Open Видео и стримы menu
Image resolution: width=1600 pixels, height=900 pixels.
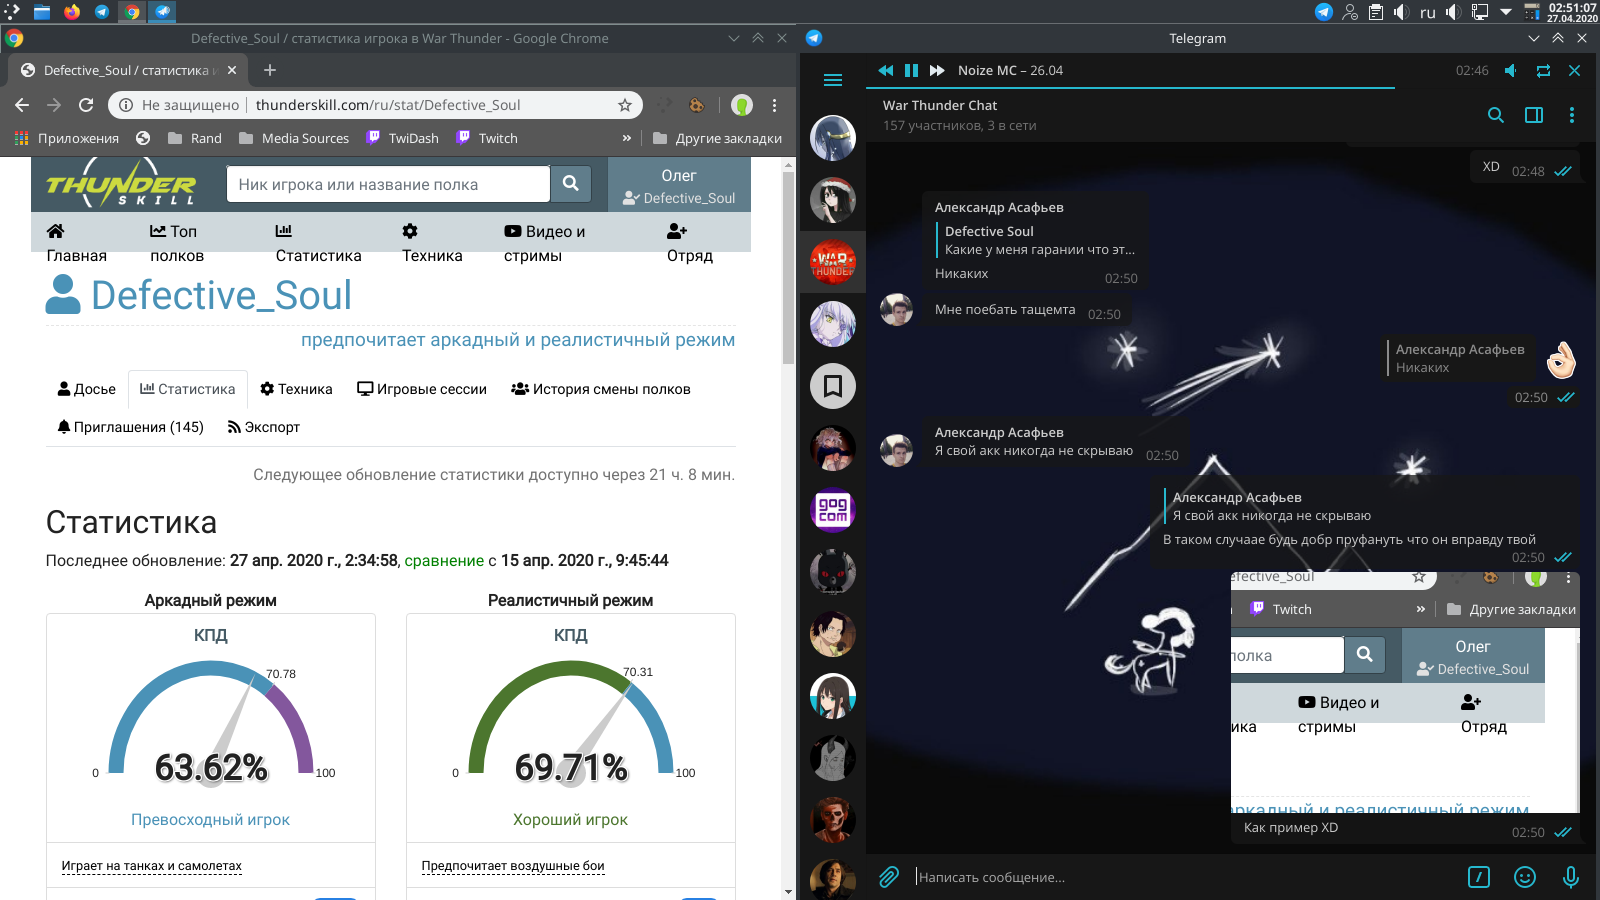tap(544, 243)
